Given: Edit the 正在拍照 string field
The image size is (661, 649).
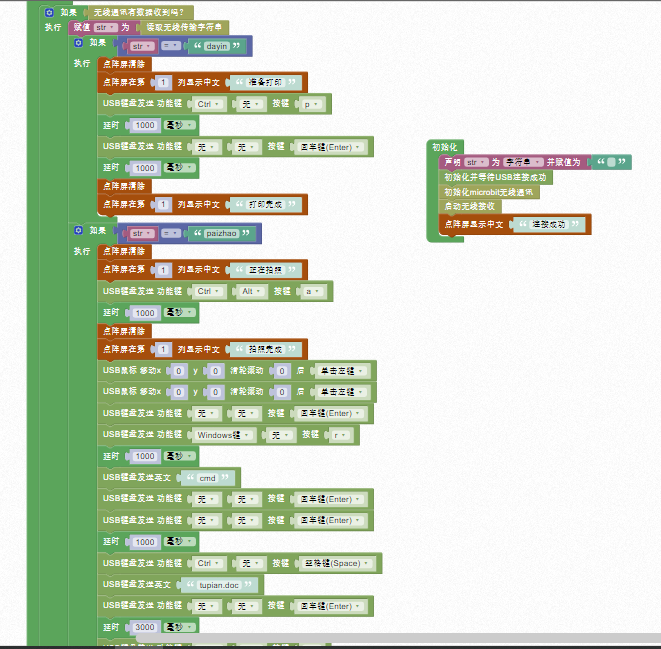Looking at the screenshot, I should click(x=266, y=270).
